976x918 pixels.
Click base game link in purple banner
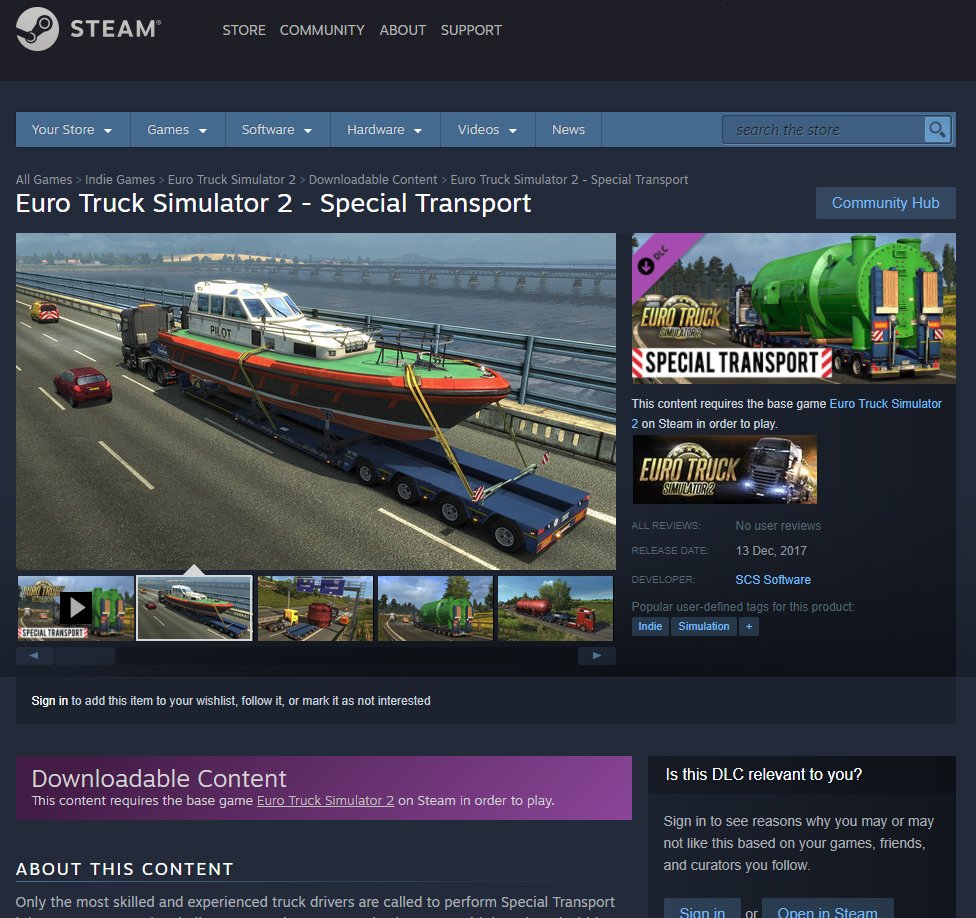point(325,800)
